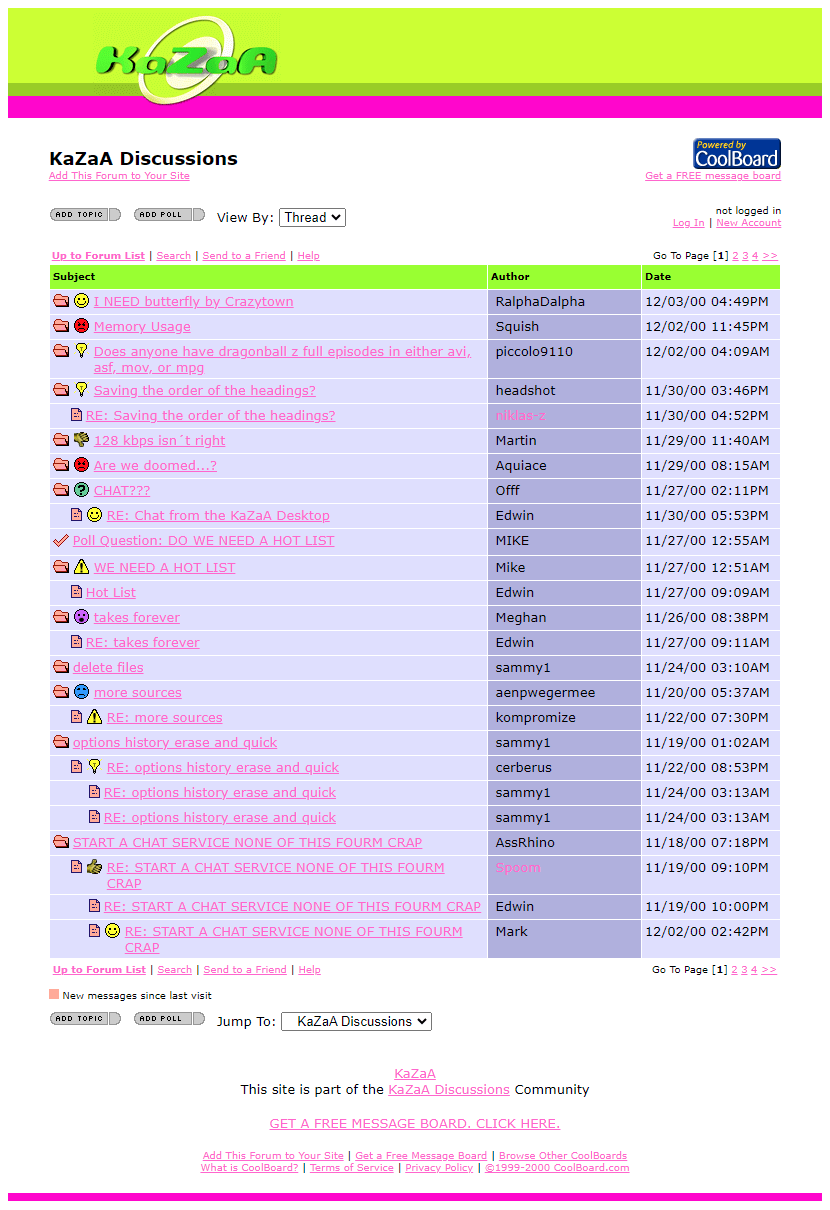Click smiley icon beside Mark's reply
This screenshot has height=1210, width=830.
[x=113, y=931]
